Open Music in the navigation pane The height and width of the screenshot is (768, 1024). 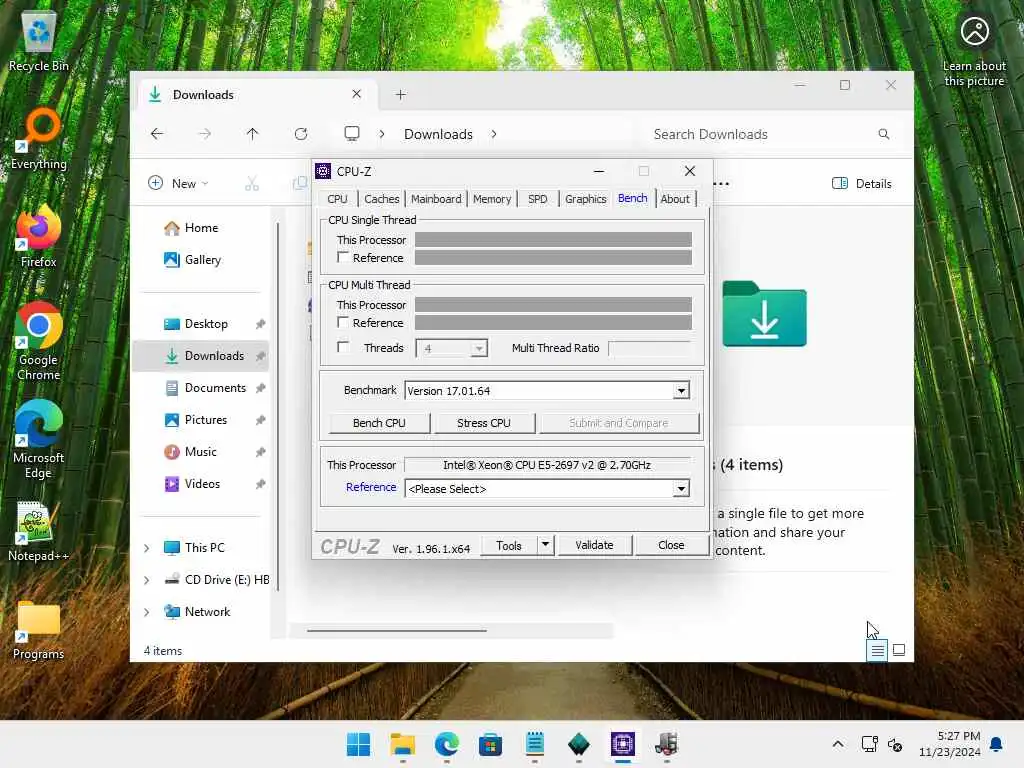pos(200,452)
